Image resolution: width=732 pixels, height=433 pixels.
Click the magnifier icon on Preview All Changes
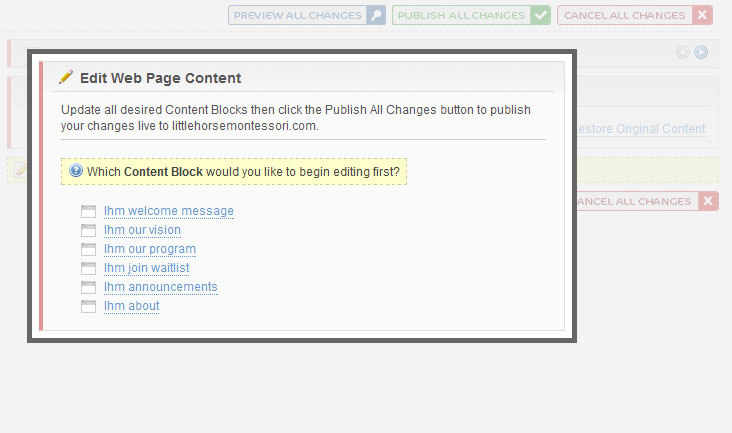coord(376,15)
